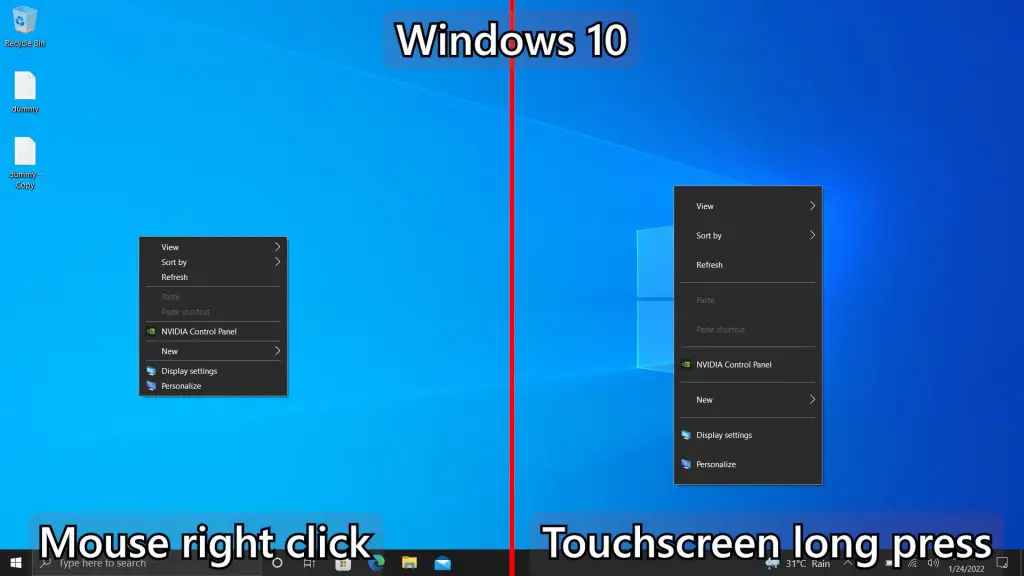Screen dimensions: 1024x576
Task: Select Paste shortcut in large touch menu
Action: (x=720, y=330)
